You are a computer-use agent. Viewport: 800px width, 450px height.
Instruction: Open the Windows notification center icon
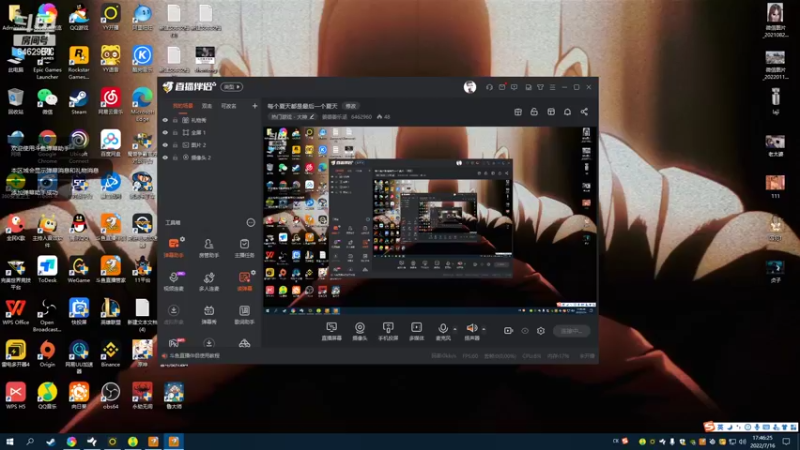pos(786,441)
